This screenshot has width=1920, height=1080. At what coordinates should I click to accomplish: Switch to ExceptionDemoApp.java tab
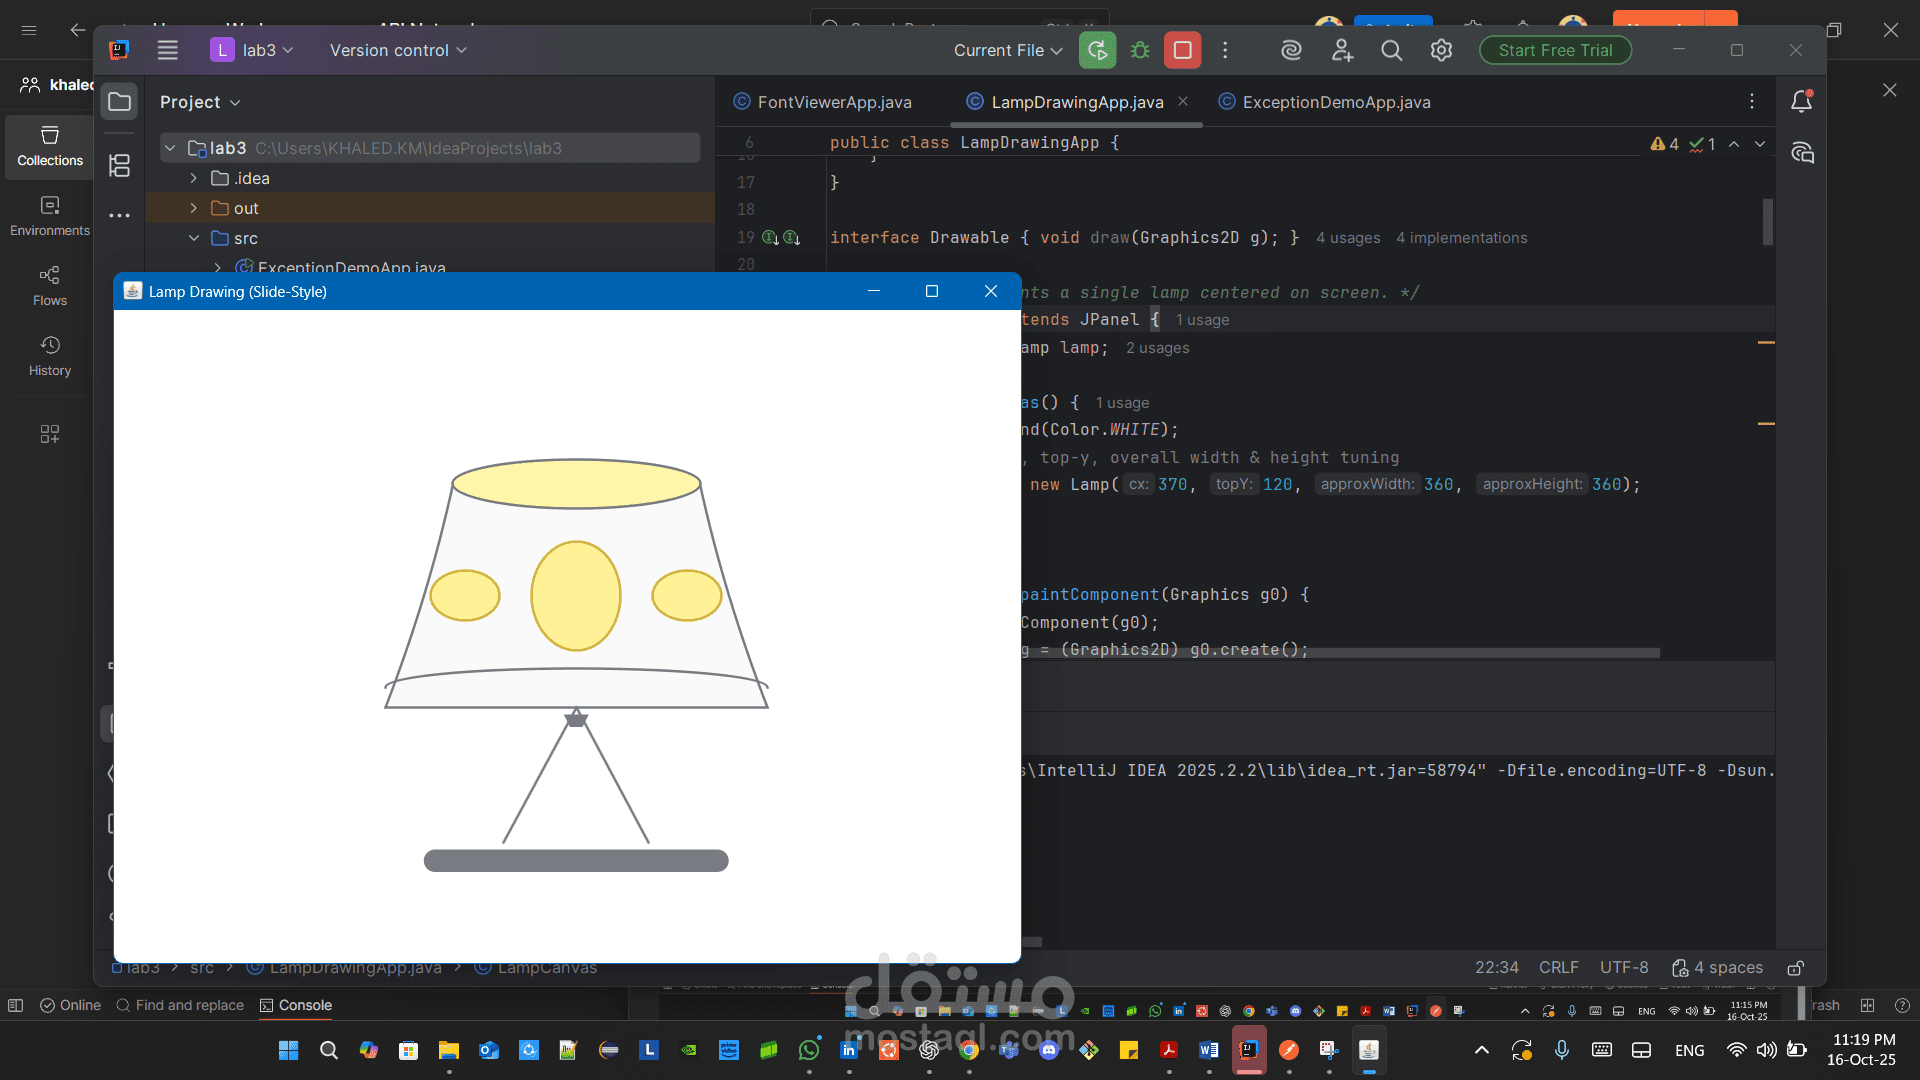(x=1324, y=102)
